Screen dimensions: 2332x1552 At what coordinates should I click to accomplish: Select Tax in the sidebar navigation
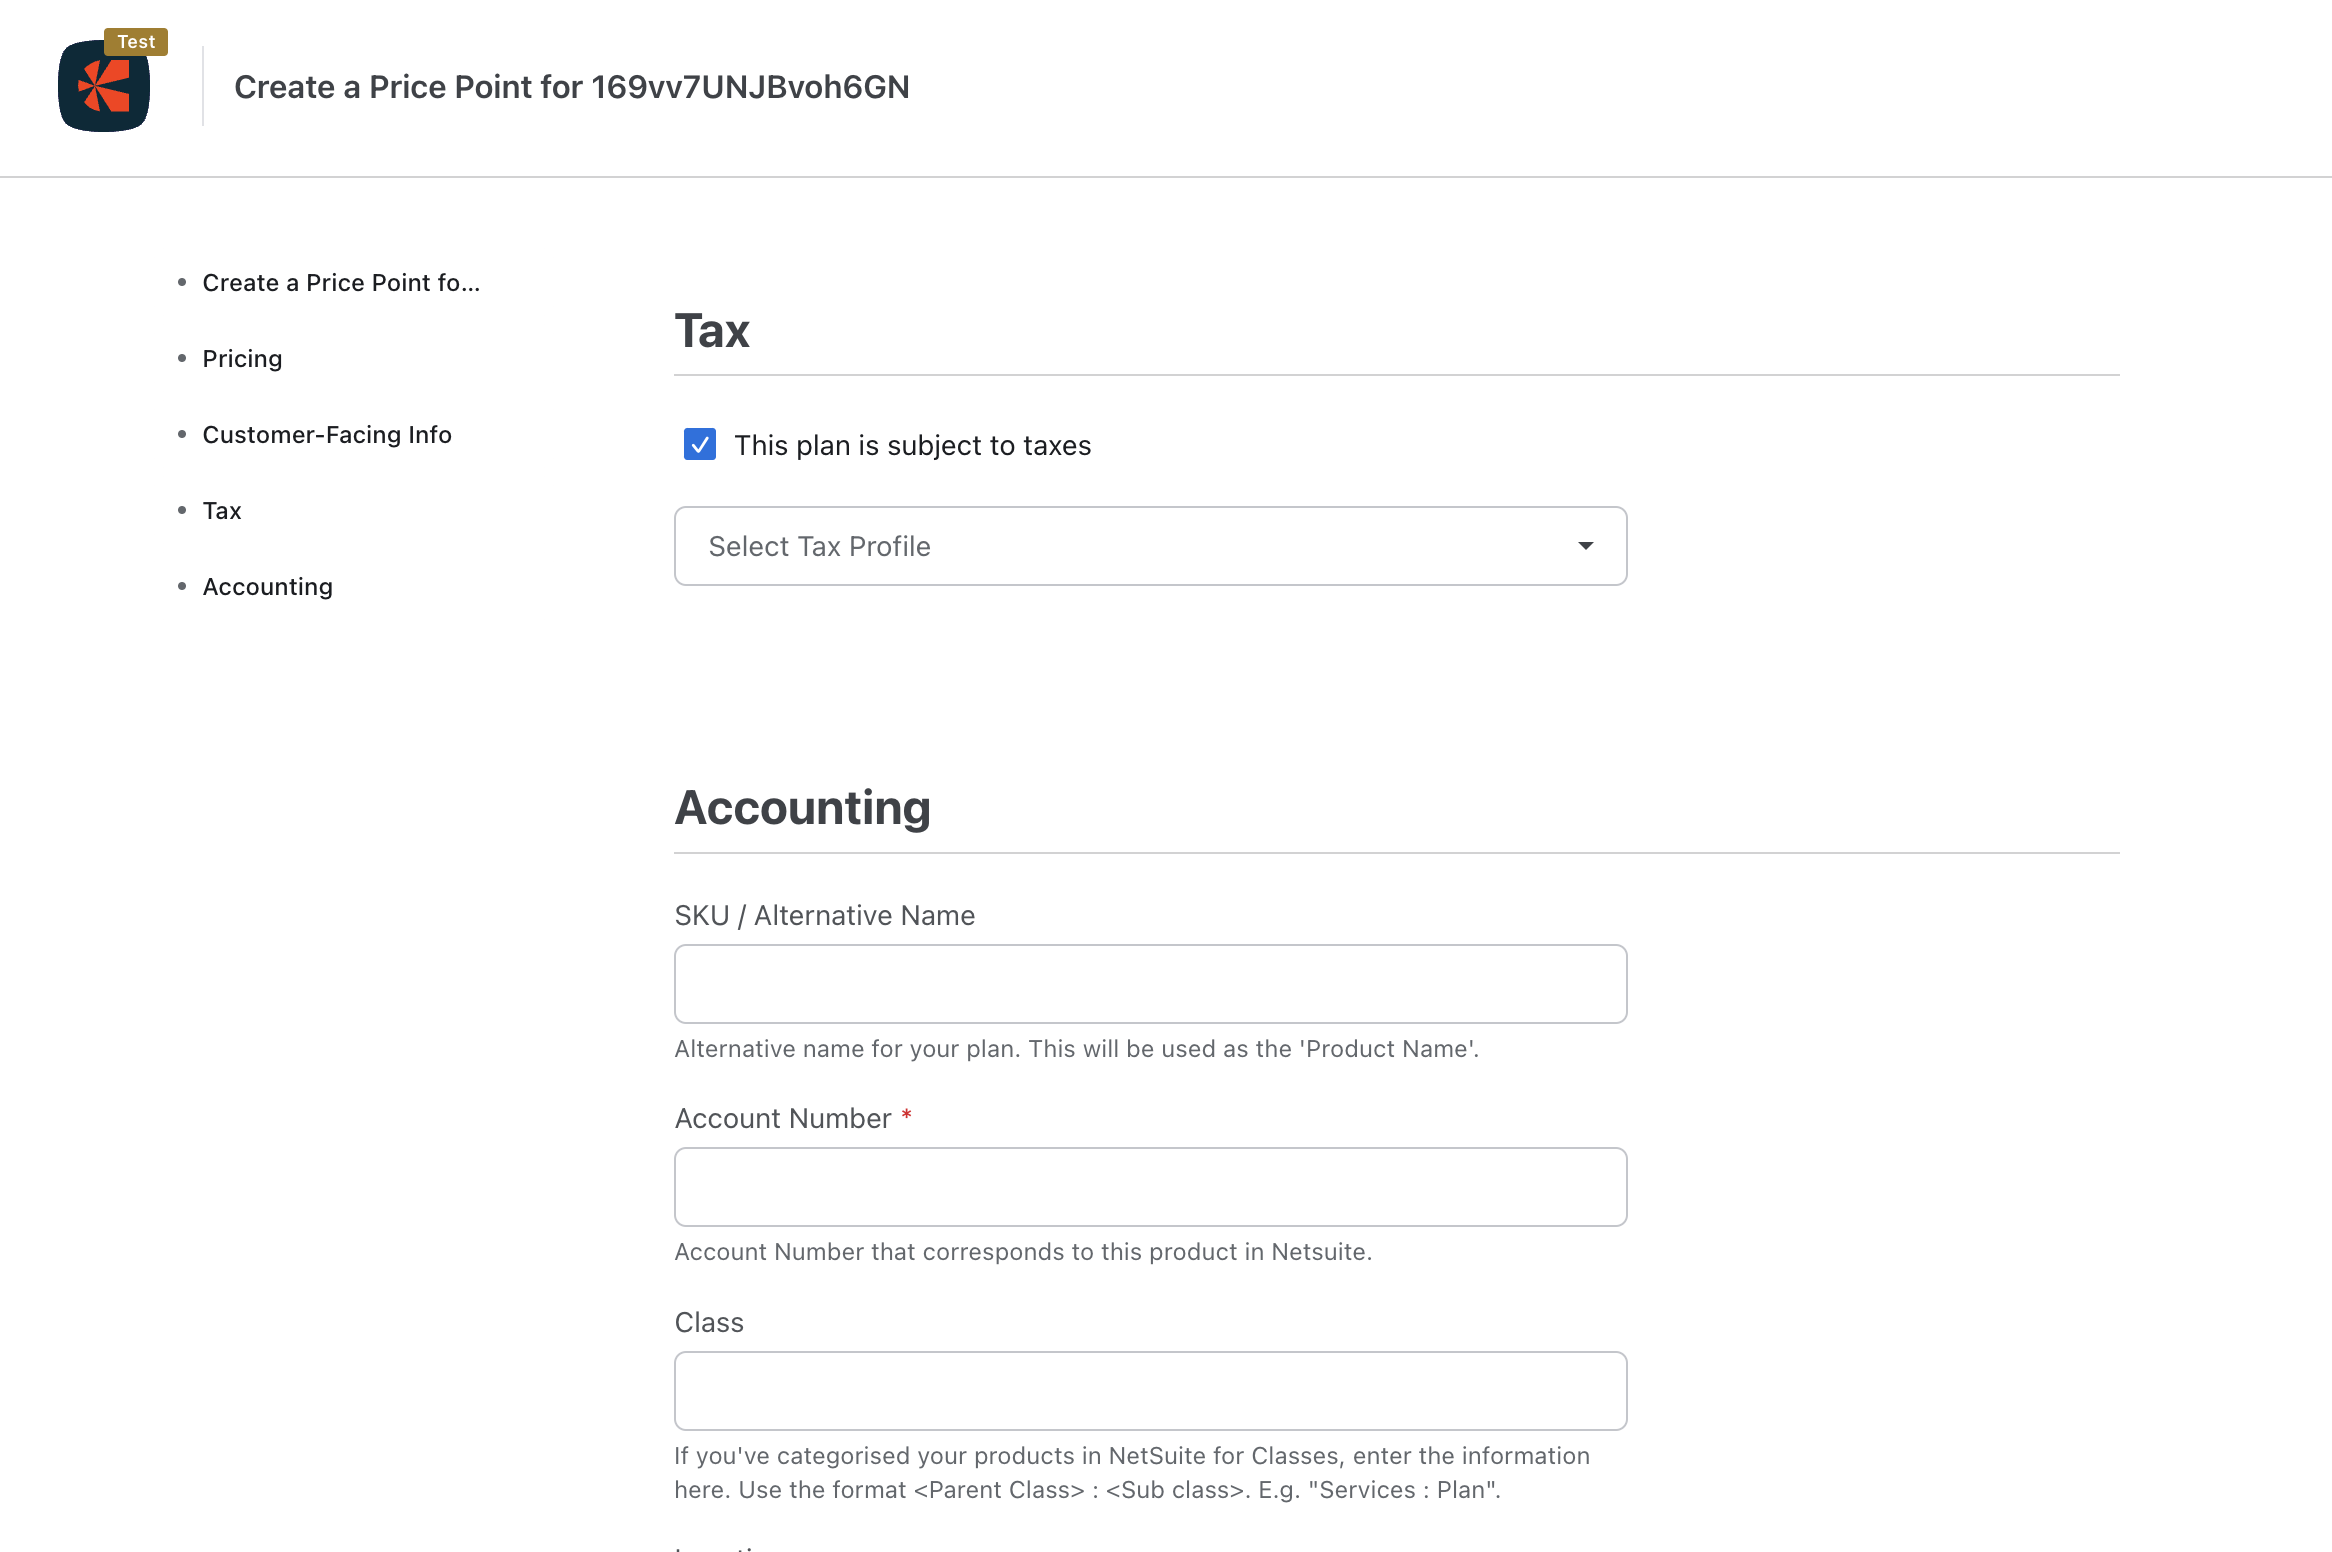[x=222, y=511]
